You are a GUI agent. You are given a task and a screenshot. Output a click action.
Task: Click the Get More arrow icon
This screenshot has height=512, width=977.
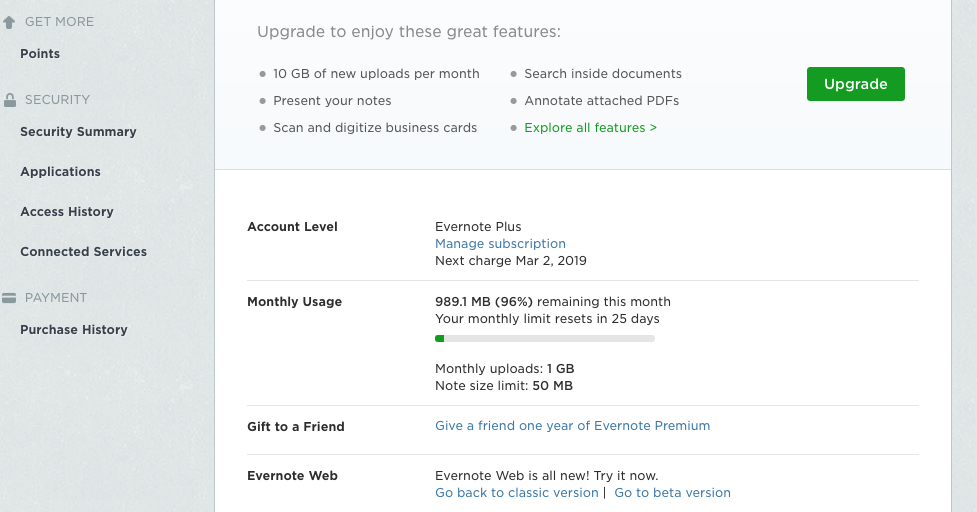pos(9,22)
